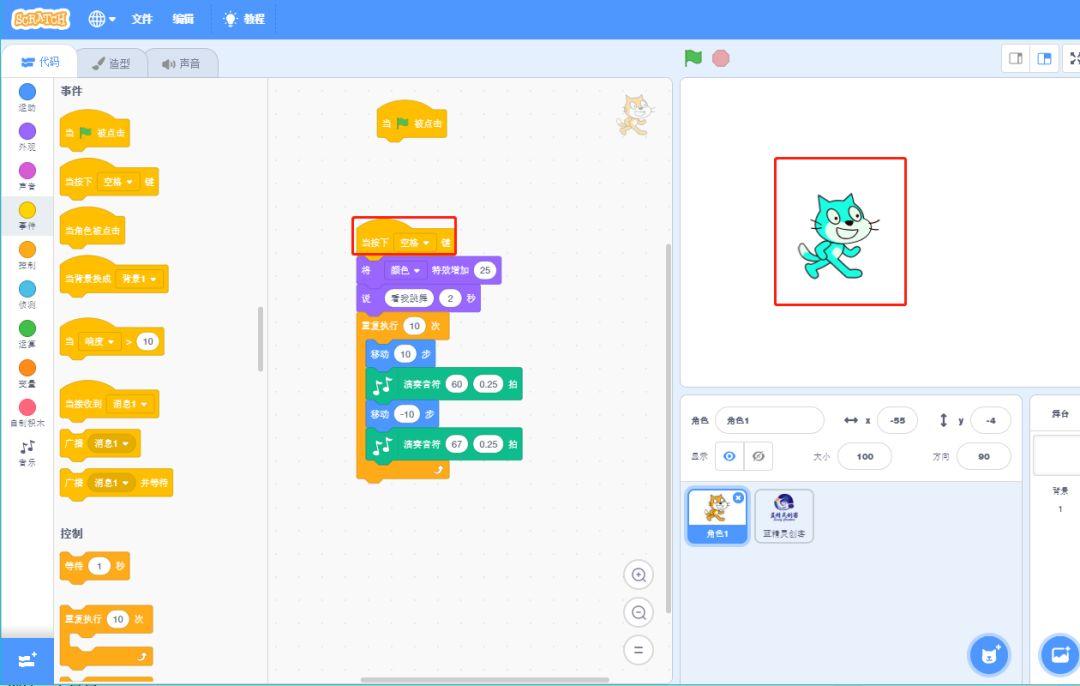Select the 控制 (Control) orange category
The width and height of the screenshot is (1080, 686).
[x=27, y=254]
